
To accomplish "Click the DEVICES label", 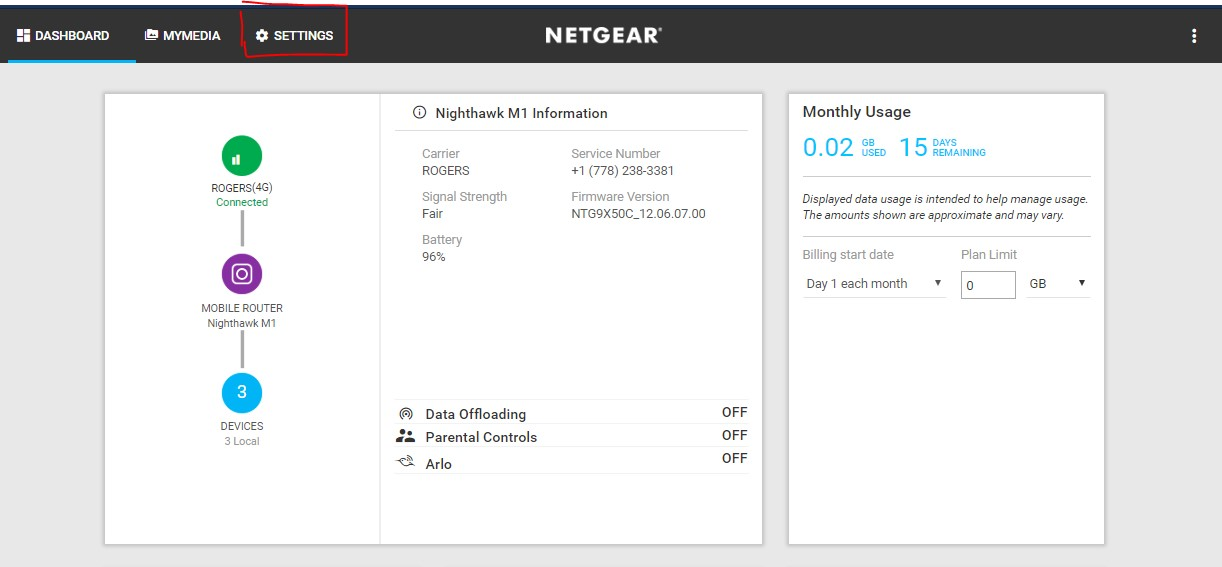I will point(242,426).
